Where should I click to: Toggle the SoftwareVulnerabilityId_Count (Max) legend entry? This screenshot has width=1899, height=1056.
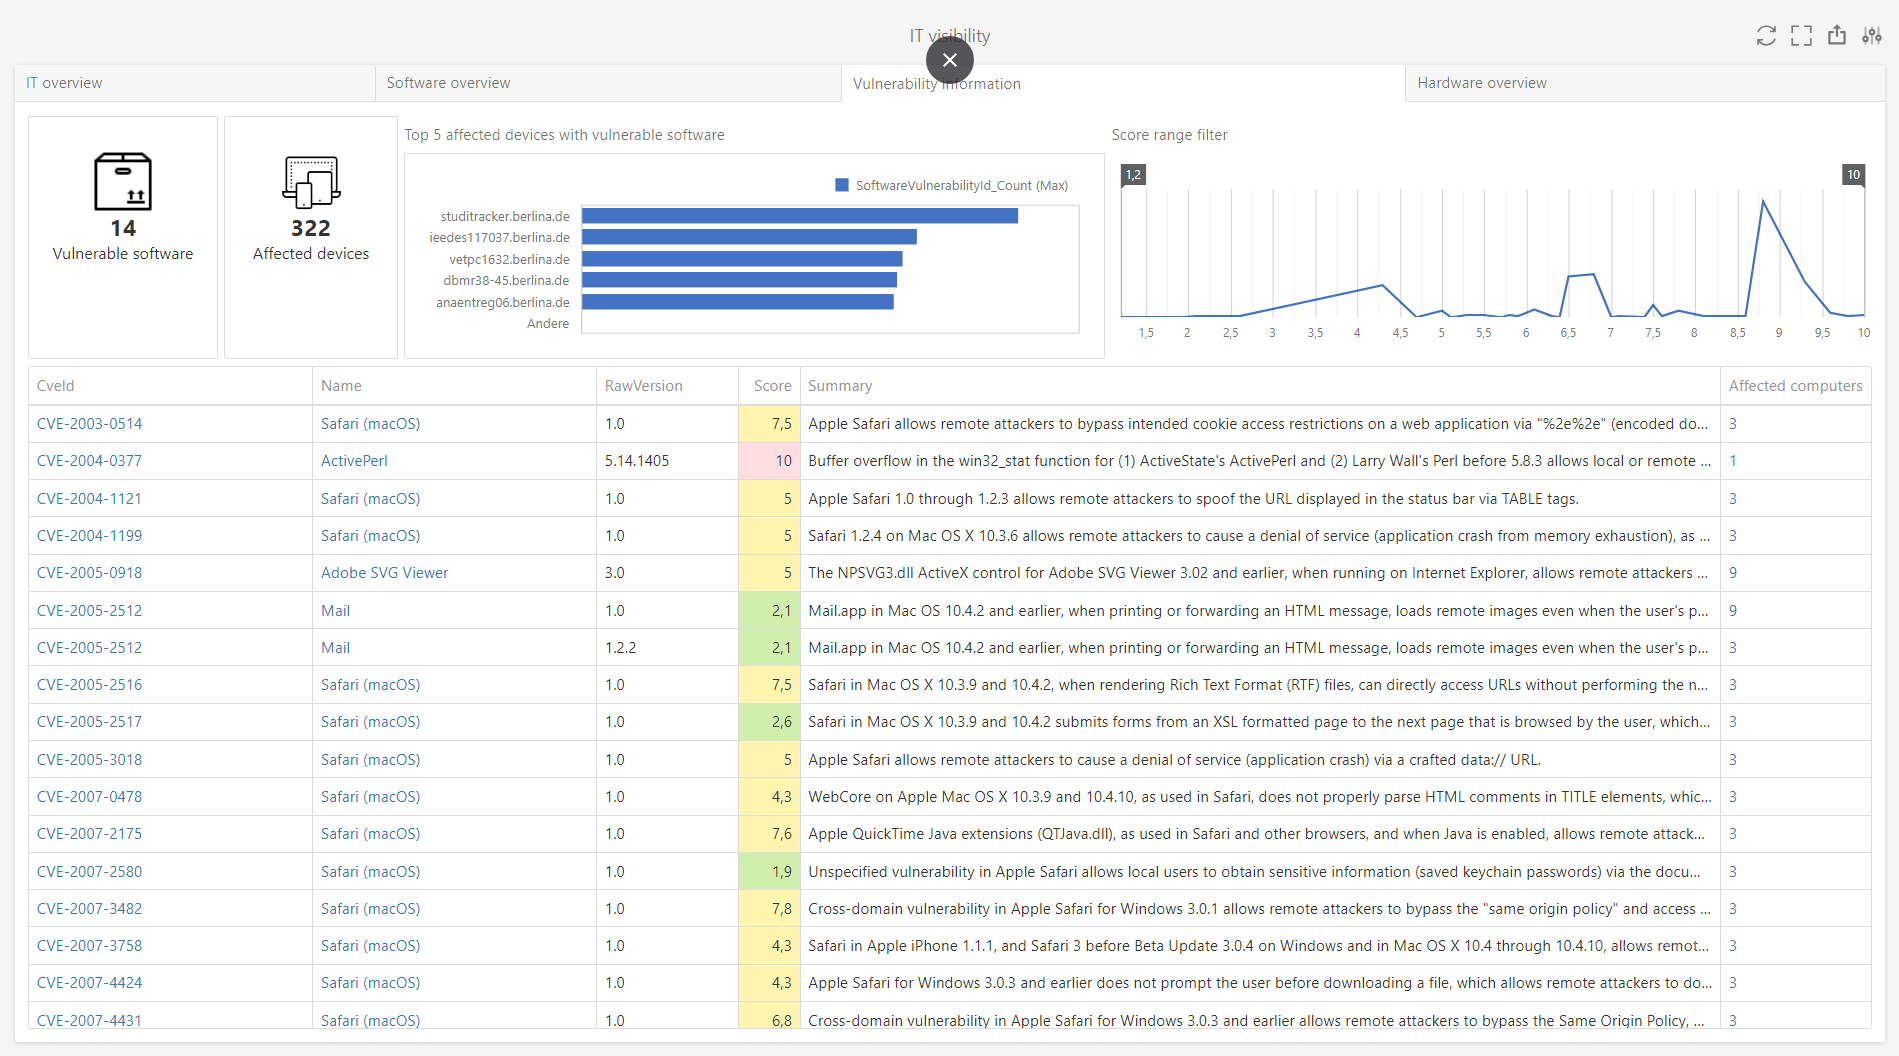(x=960, y=185)
